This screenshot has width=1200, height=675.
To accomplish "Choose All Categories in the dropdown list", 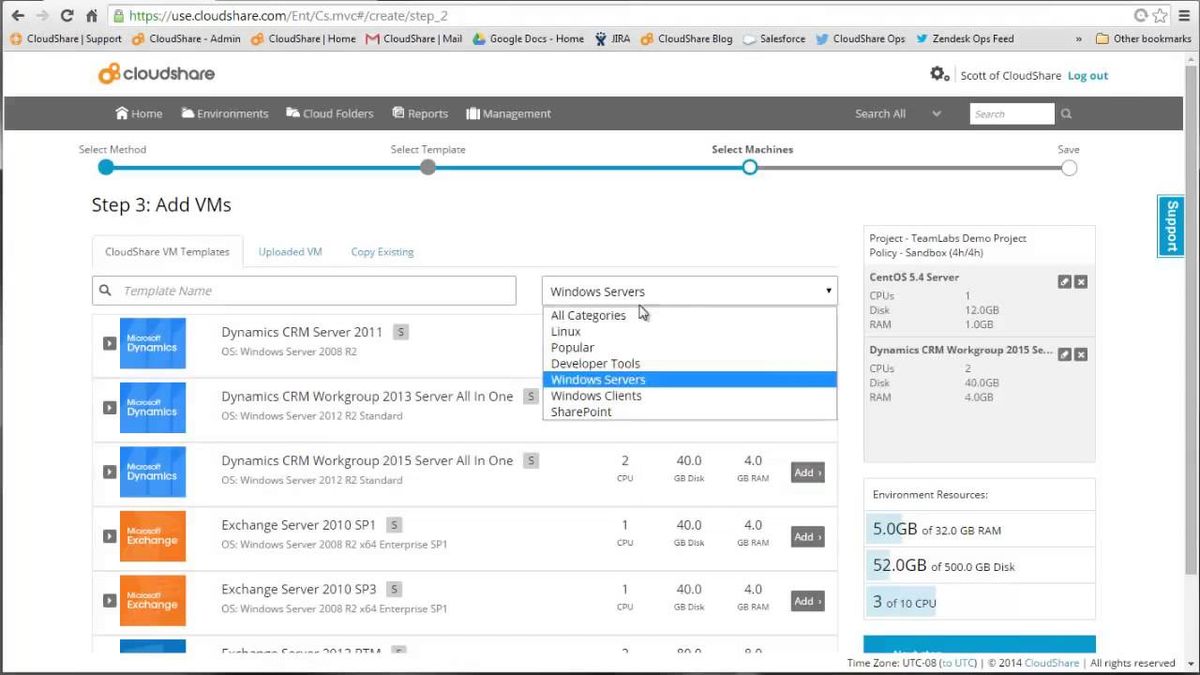I will pyautogui.click(x=690, y=315).
